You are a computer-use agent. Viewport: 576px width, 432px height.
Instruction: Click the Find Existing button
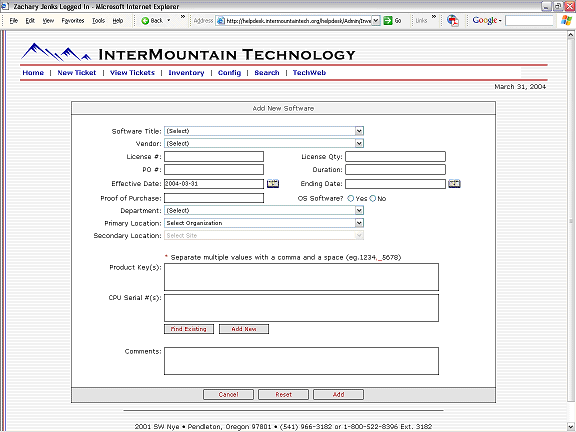point(189,329)
